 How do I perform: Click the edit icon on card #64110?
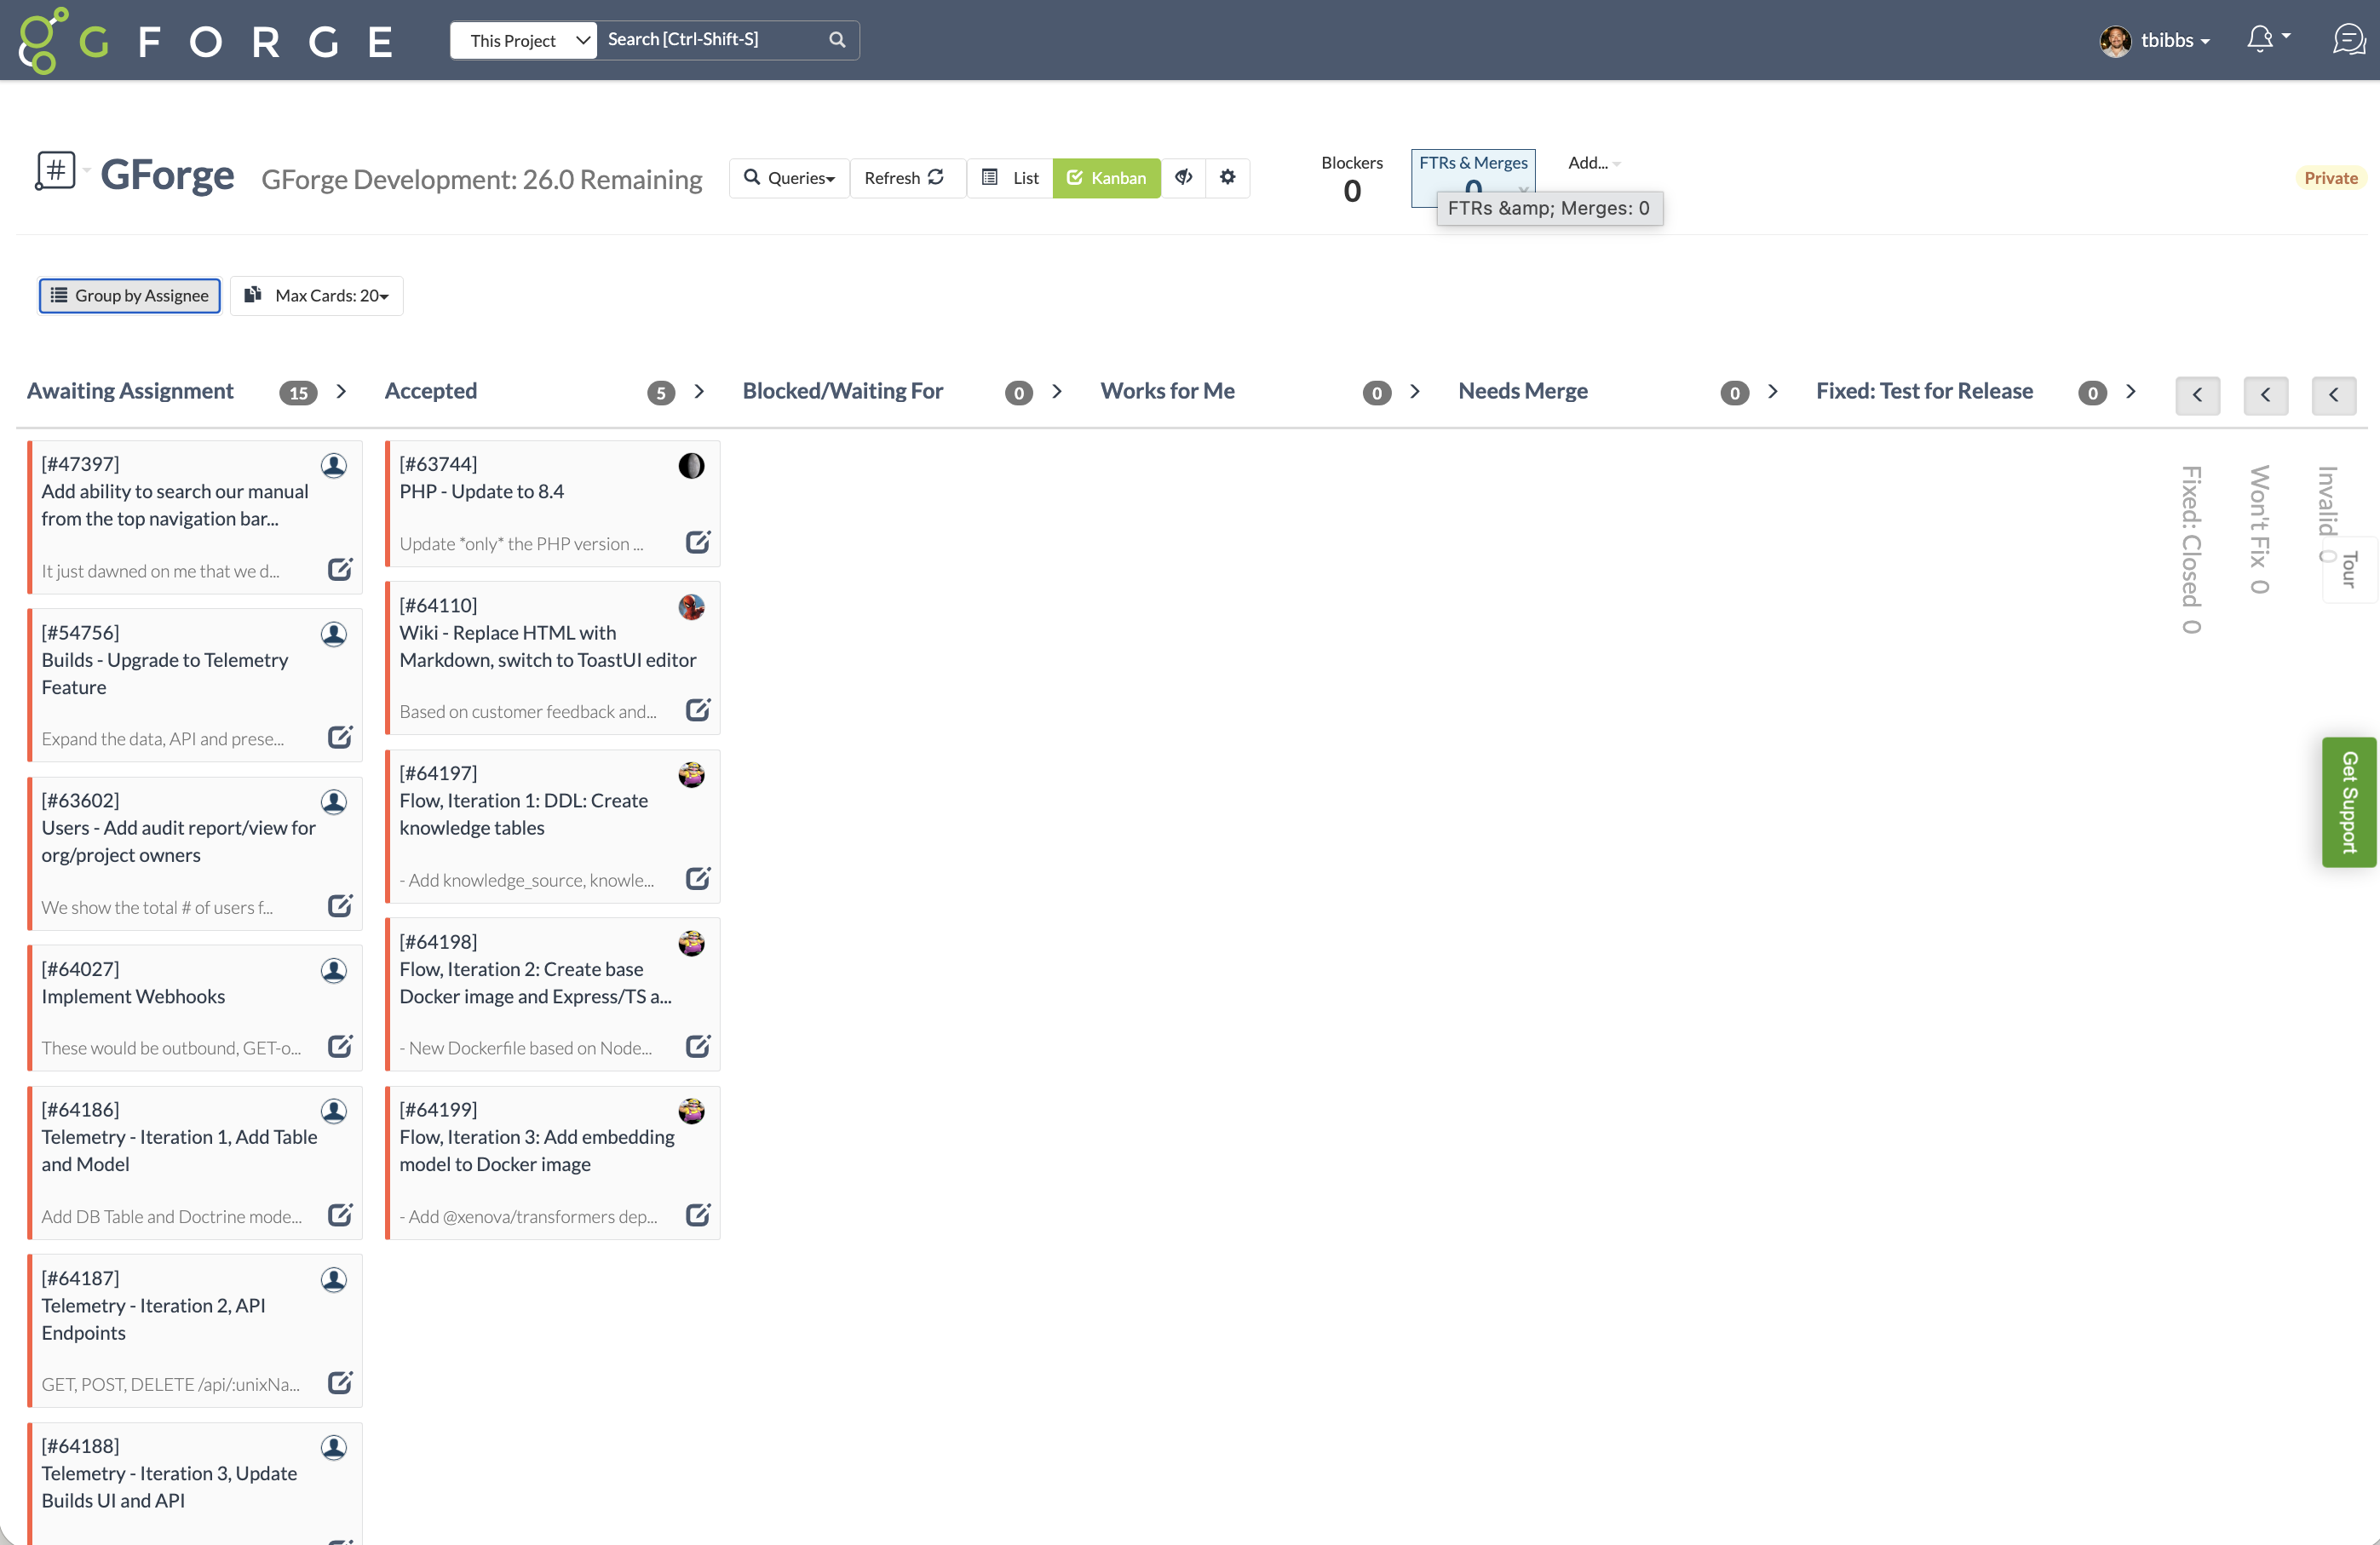pos(698,710)
